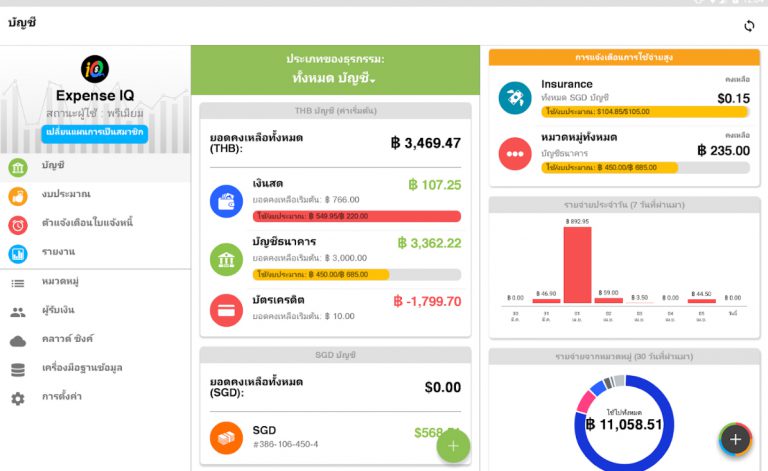Open the settings gear icon
768x471 pixels.
[18, 399]
